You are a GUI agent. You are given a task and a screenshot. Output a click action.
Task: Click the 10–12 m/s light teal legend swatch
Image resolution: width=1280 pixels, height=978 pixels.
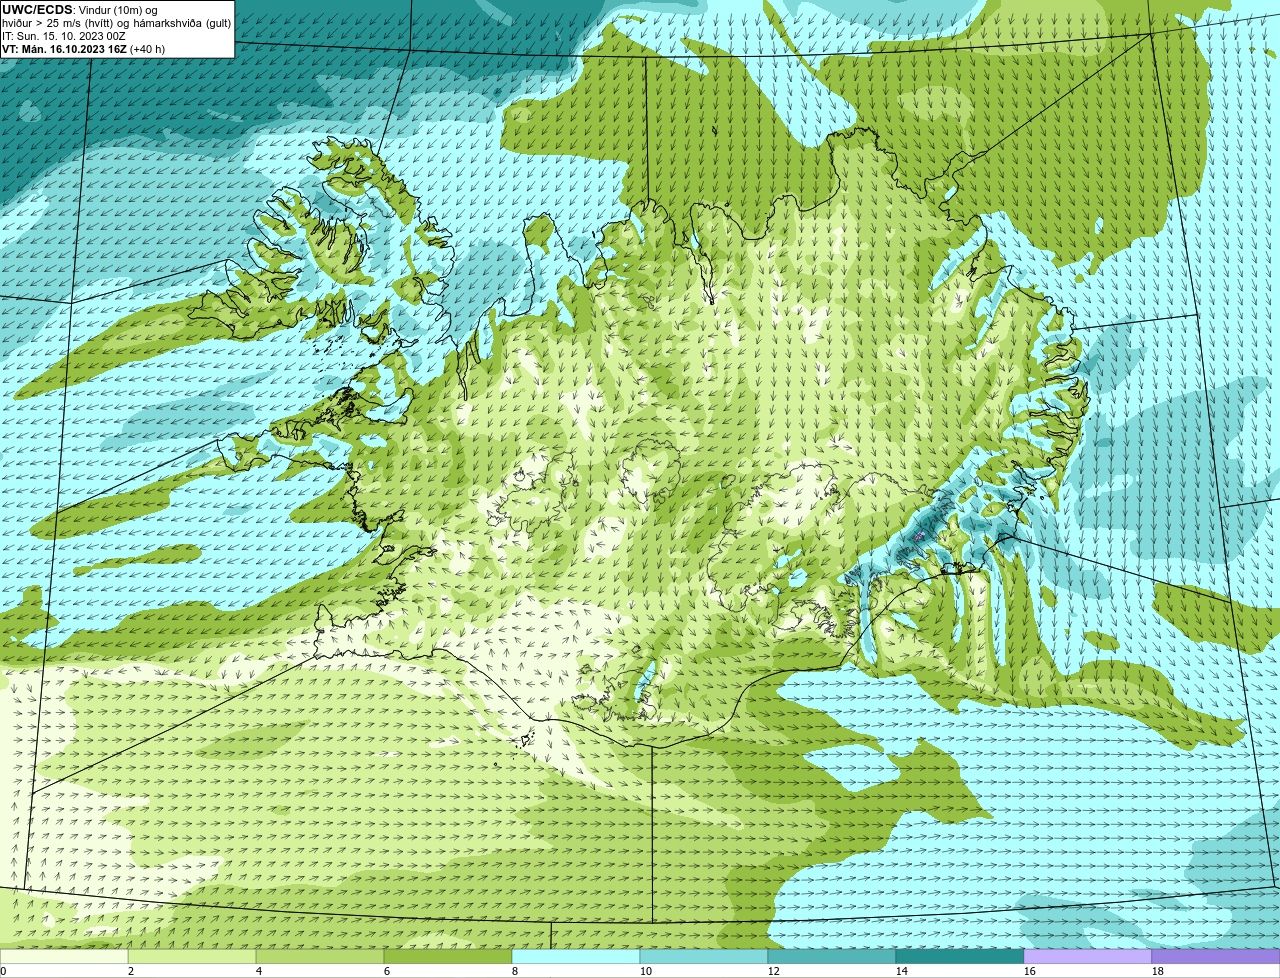tap(704, 956)
